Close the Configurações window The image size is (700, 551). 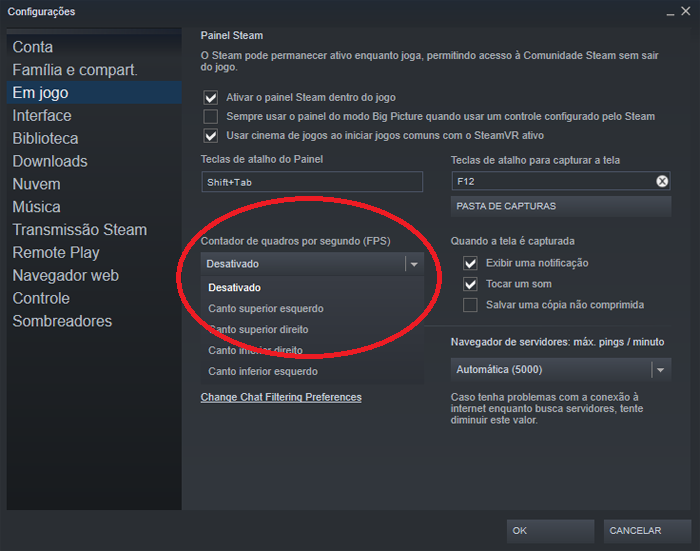(686, 11)
